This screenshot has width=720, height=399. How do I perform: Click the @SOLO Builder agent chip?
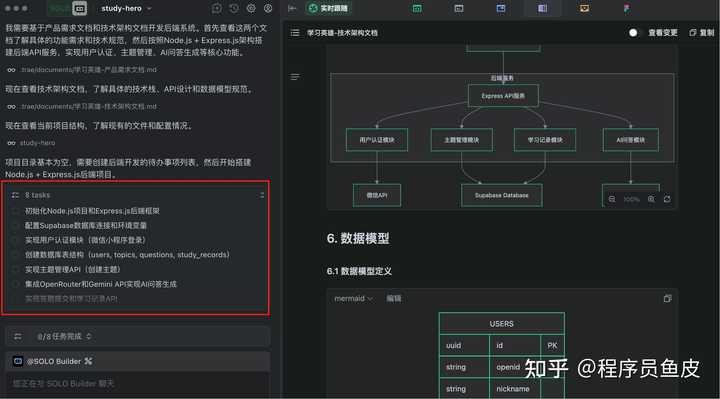[59, 361]
